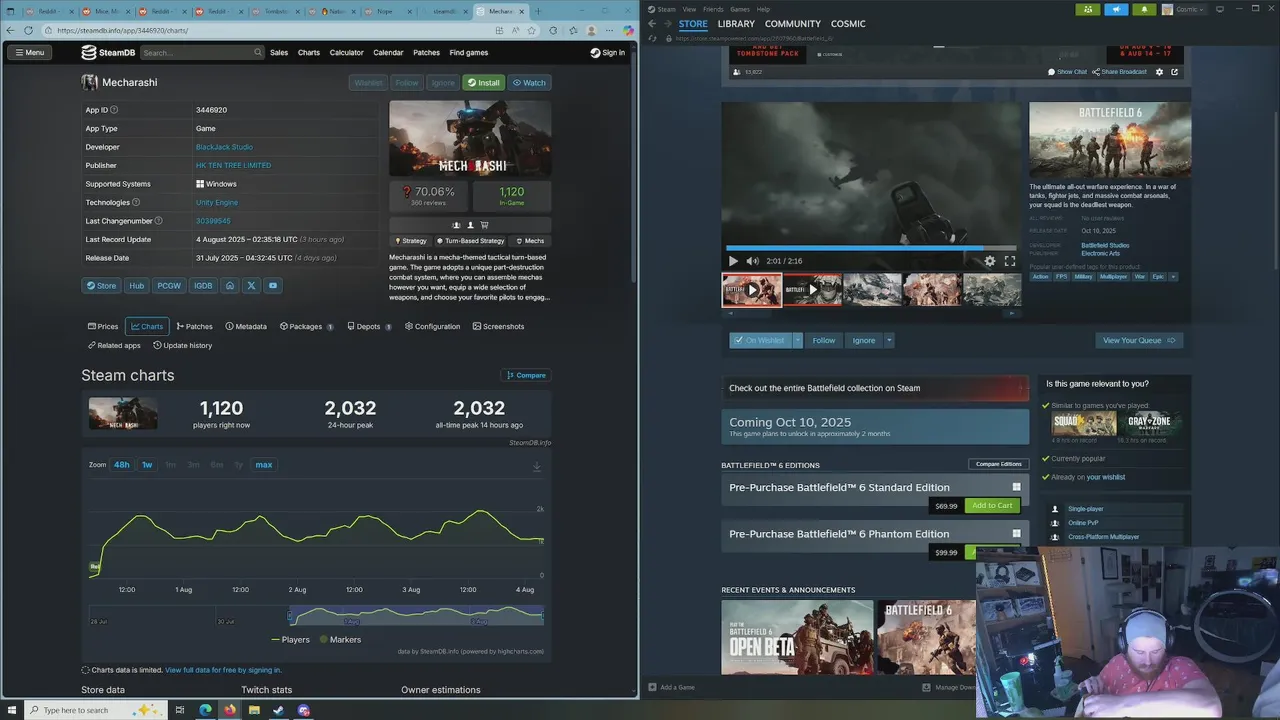The width and height of the screenshot is (1280, 720).
Task: Set chart zoom to 48h
Action: click(122, 464)
